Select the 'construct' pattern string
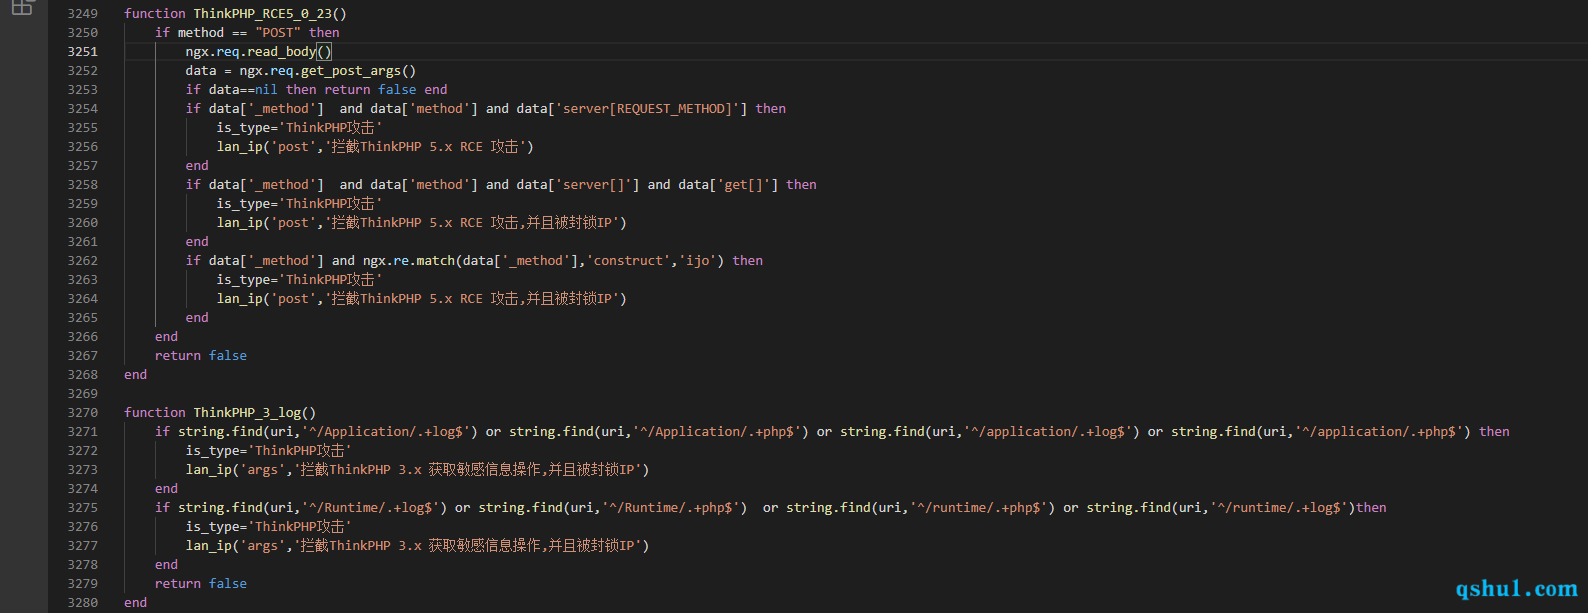The width and height of the screenshot is (1588, 613). click(628, 261)
